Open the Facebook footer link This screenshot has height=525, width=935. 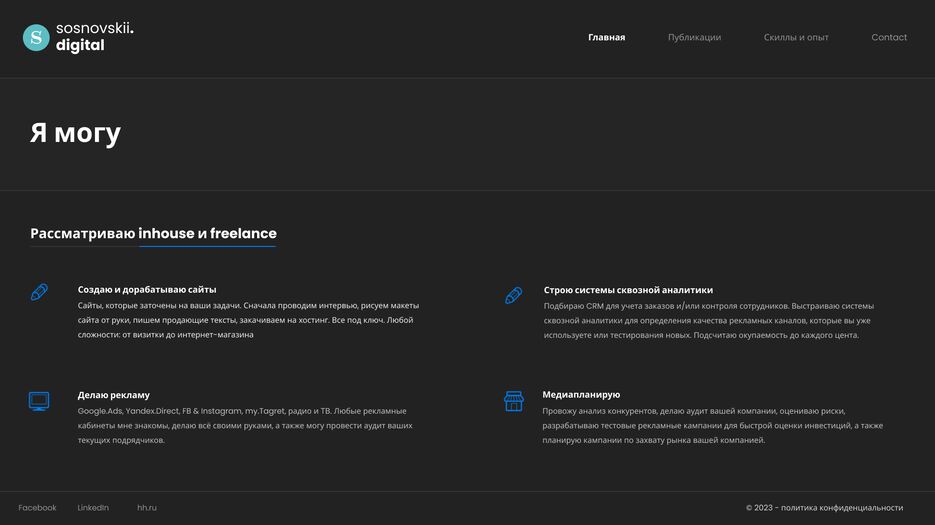(37, 508)
